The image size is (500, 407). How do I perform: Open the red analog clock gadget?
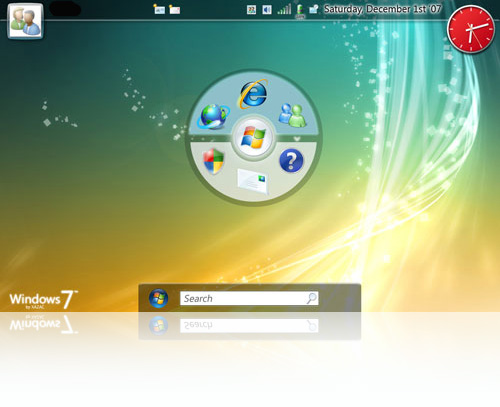coord(471,29)
